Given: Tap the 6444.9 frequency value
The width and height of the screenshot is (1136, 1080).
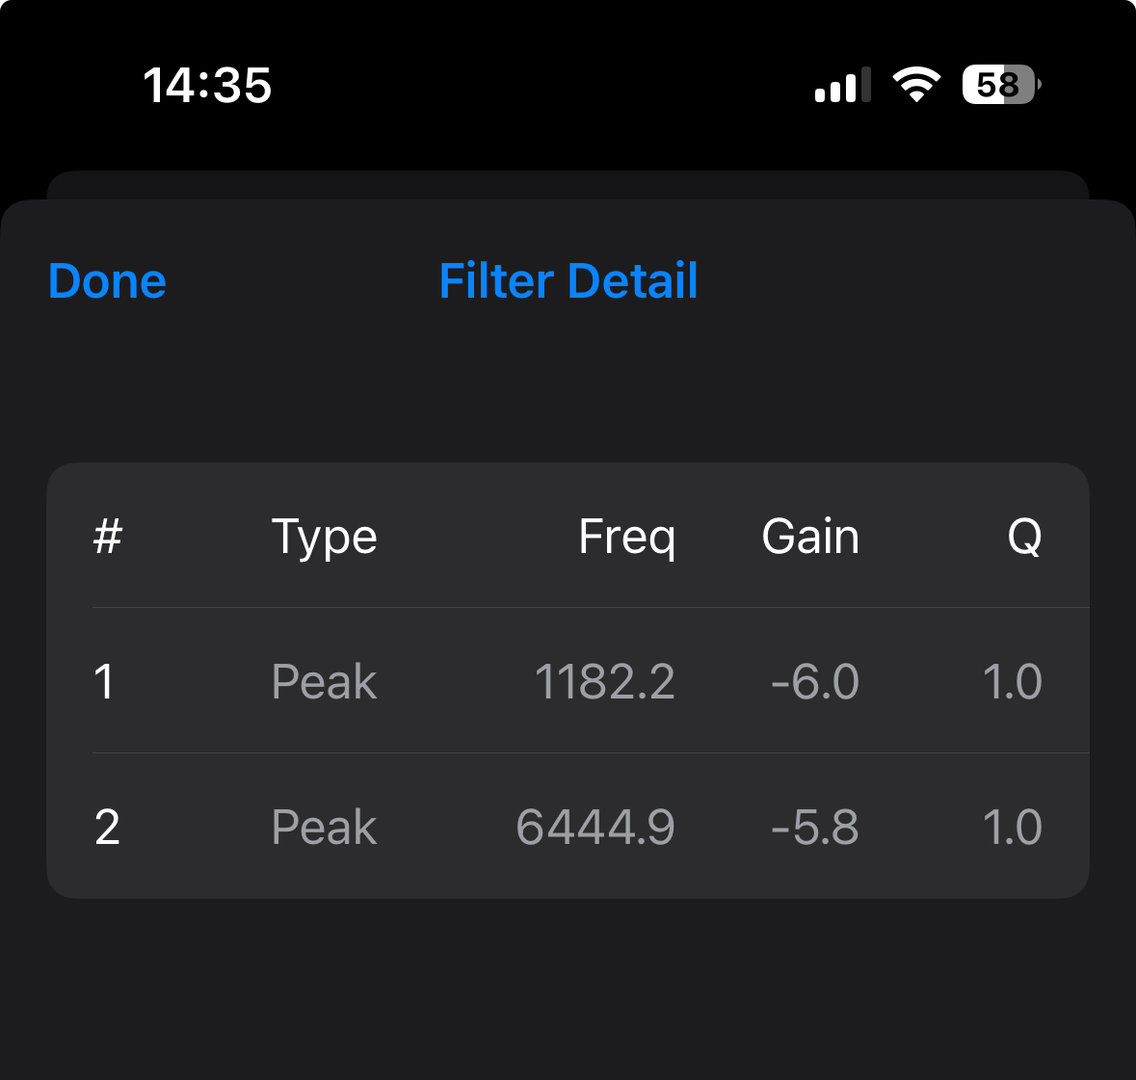Looking at the screenshot, I should (596, 827).
